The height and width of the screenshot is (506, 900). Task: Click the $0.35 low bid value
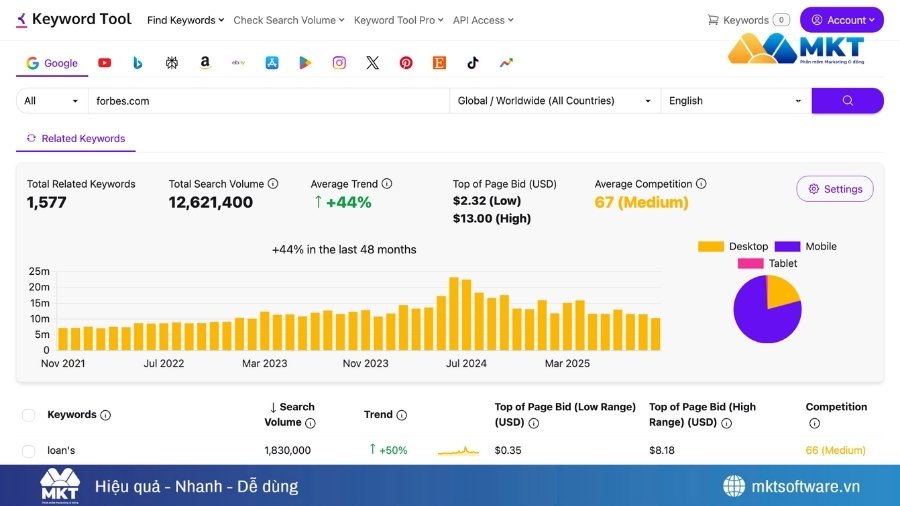pos(508,450)
